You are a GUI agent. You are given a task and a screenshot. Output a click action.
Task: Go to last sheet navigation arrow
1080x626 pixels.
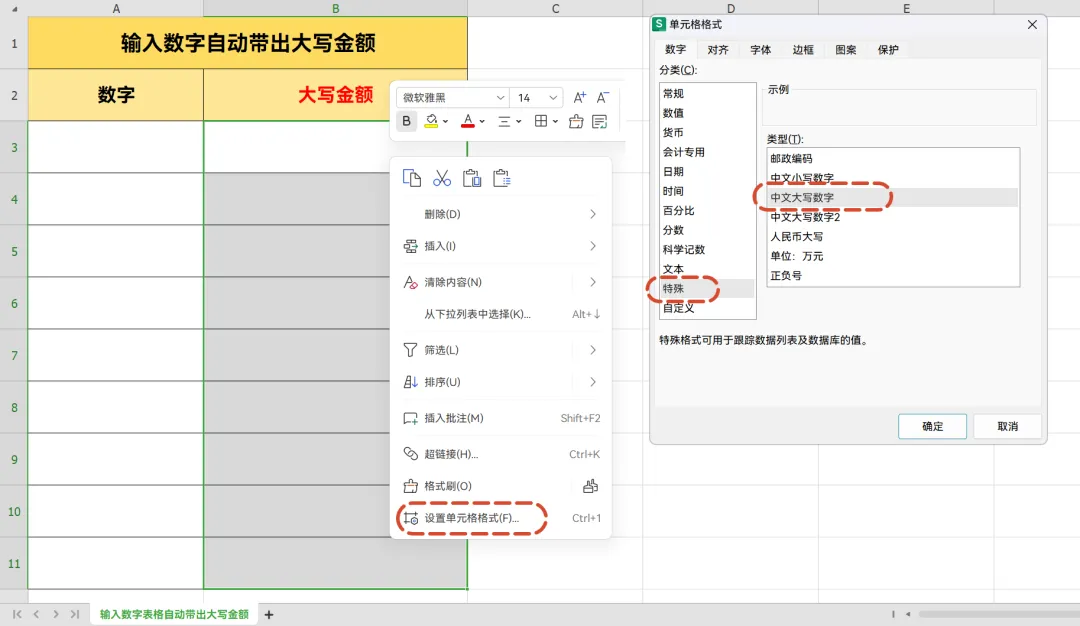pyautogui.click(x=74, y=614)
